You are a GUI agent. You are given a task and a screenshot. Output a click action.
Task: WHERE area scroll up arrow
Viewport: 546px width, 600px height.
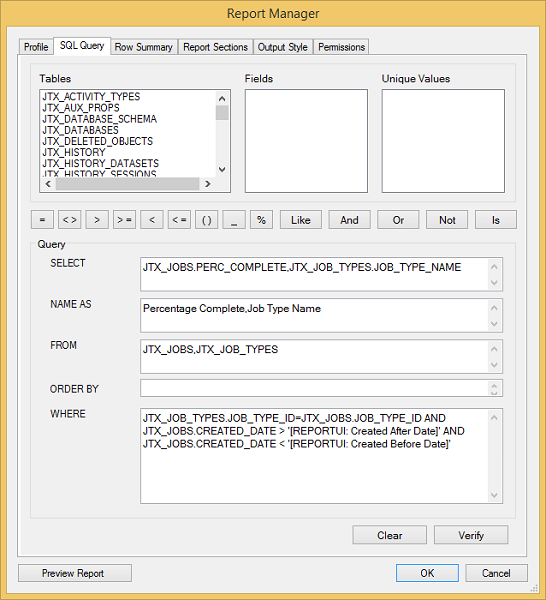tap(494, 417)
